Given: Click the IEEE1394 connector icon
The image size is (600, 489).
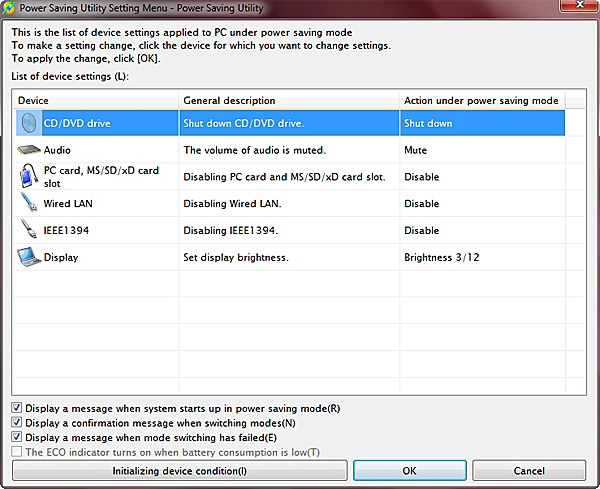Looking at the screenshot, I should (x=29, y=231).
